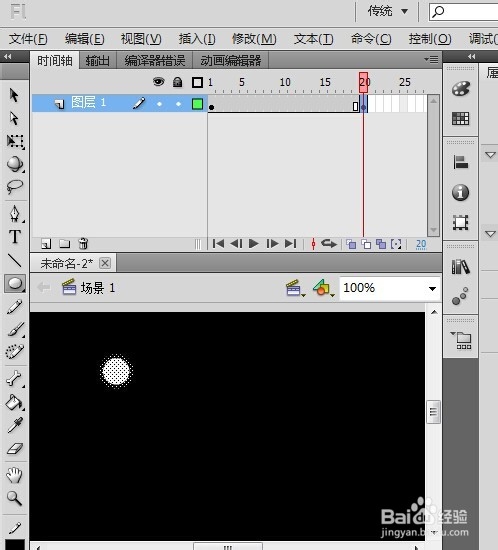
Task: Open the timeline panel options menu
Action: click(x=431, y=60)
